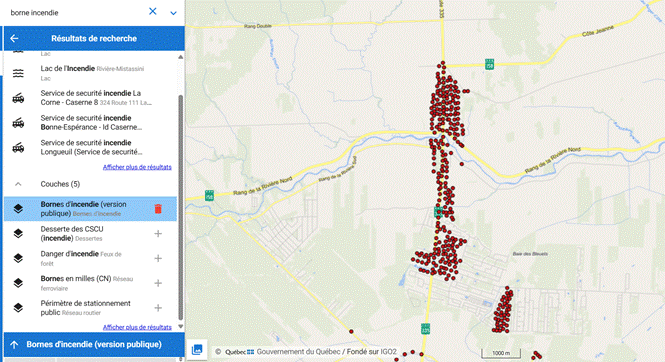This screenshot has width=665, height=362.
Task: Click the borne incendie search field
Action: point(76,13)
